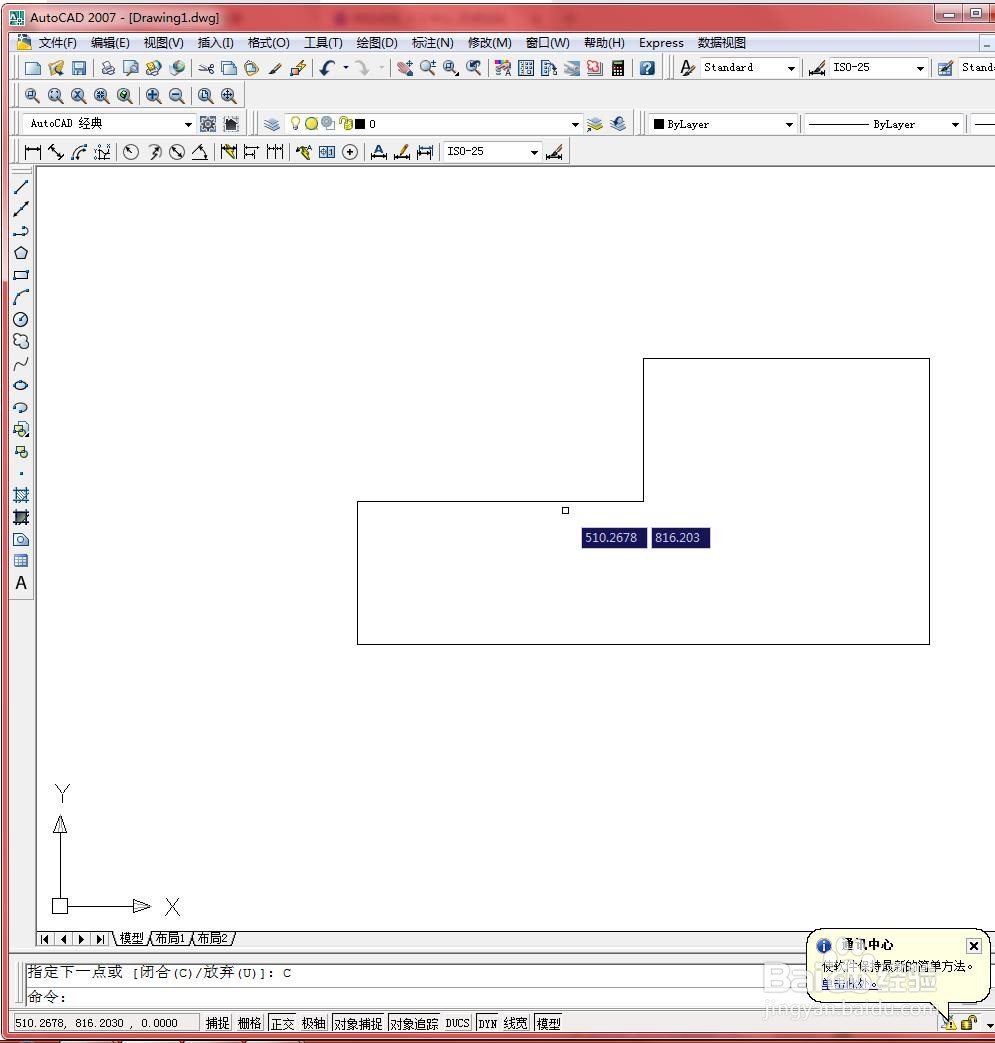
Task: Click the 510.2678 dynamic input field
Action: [613, 537]
